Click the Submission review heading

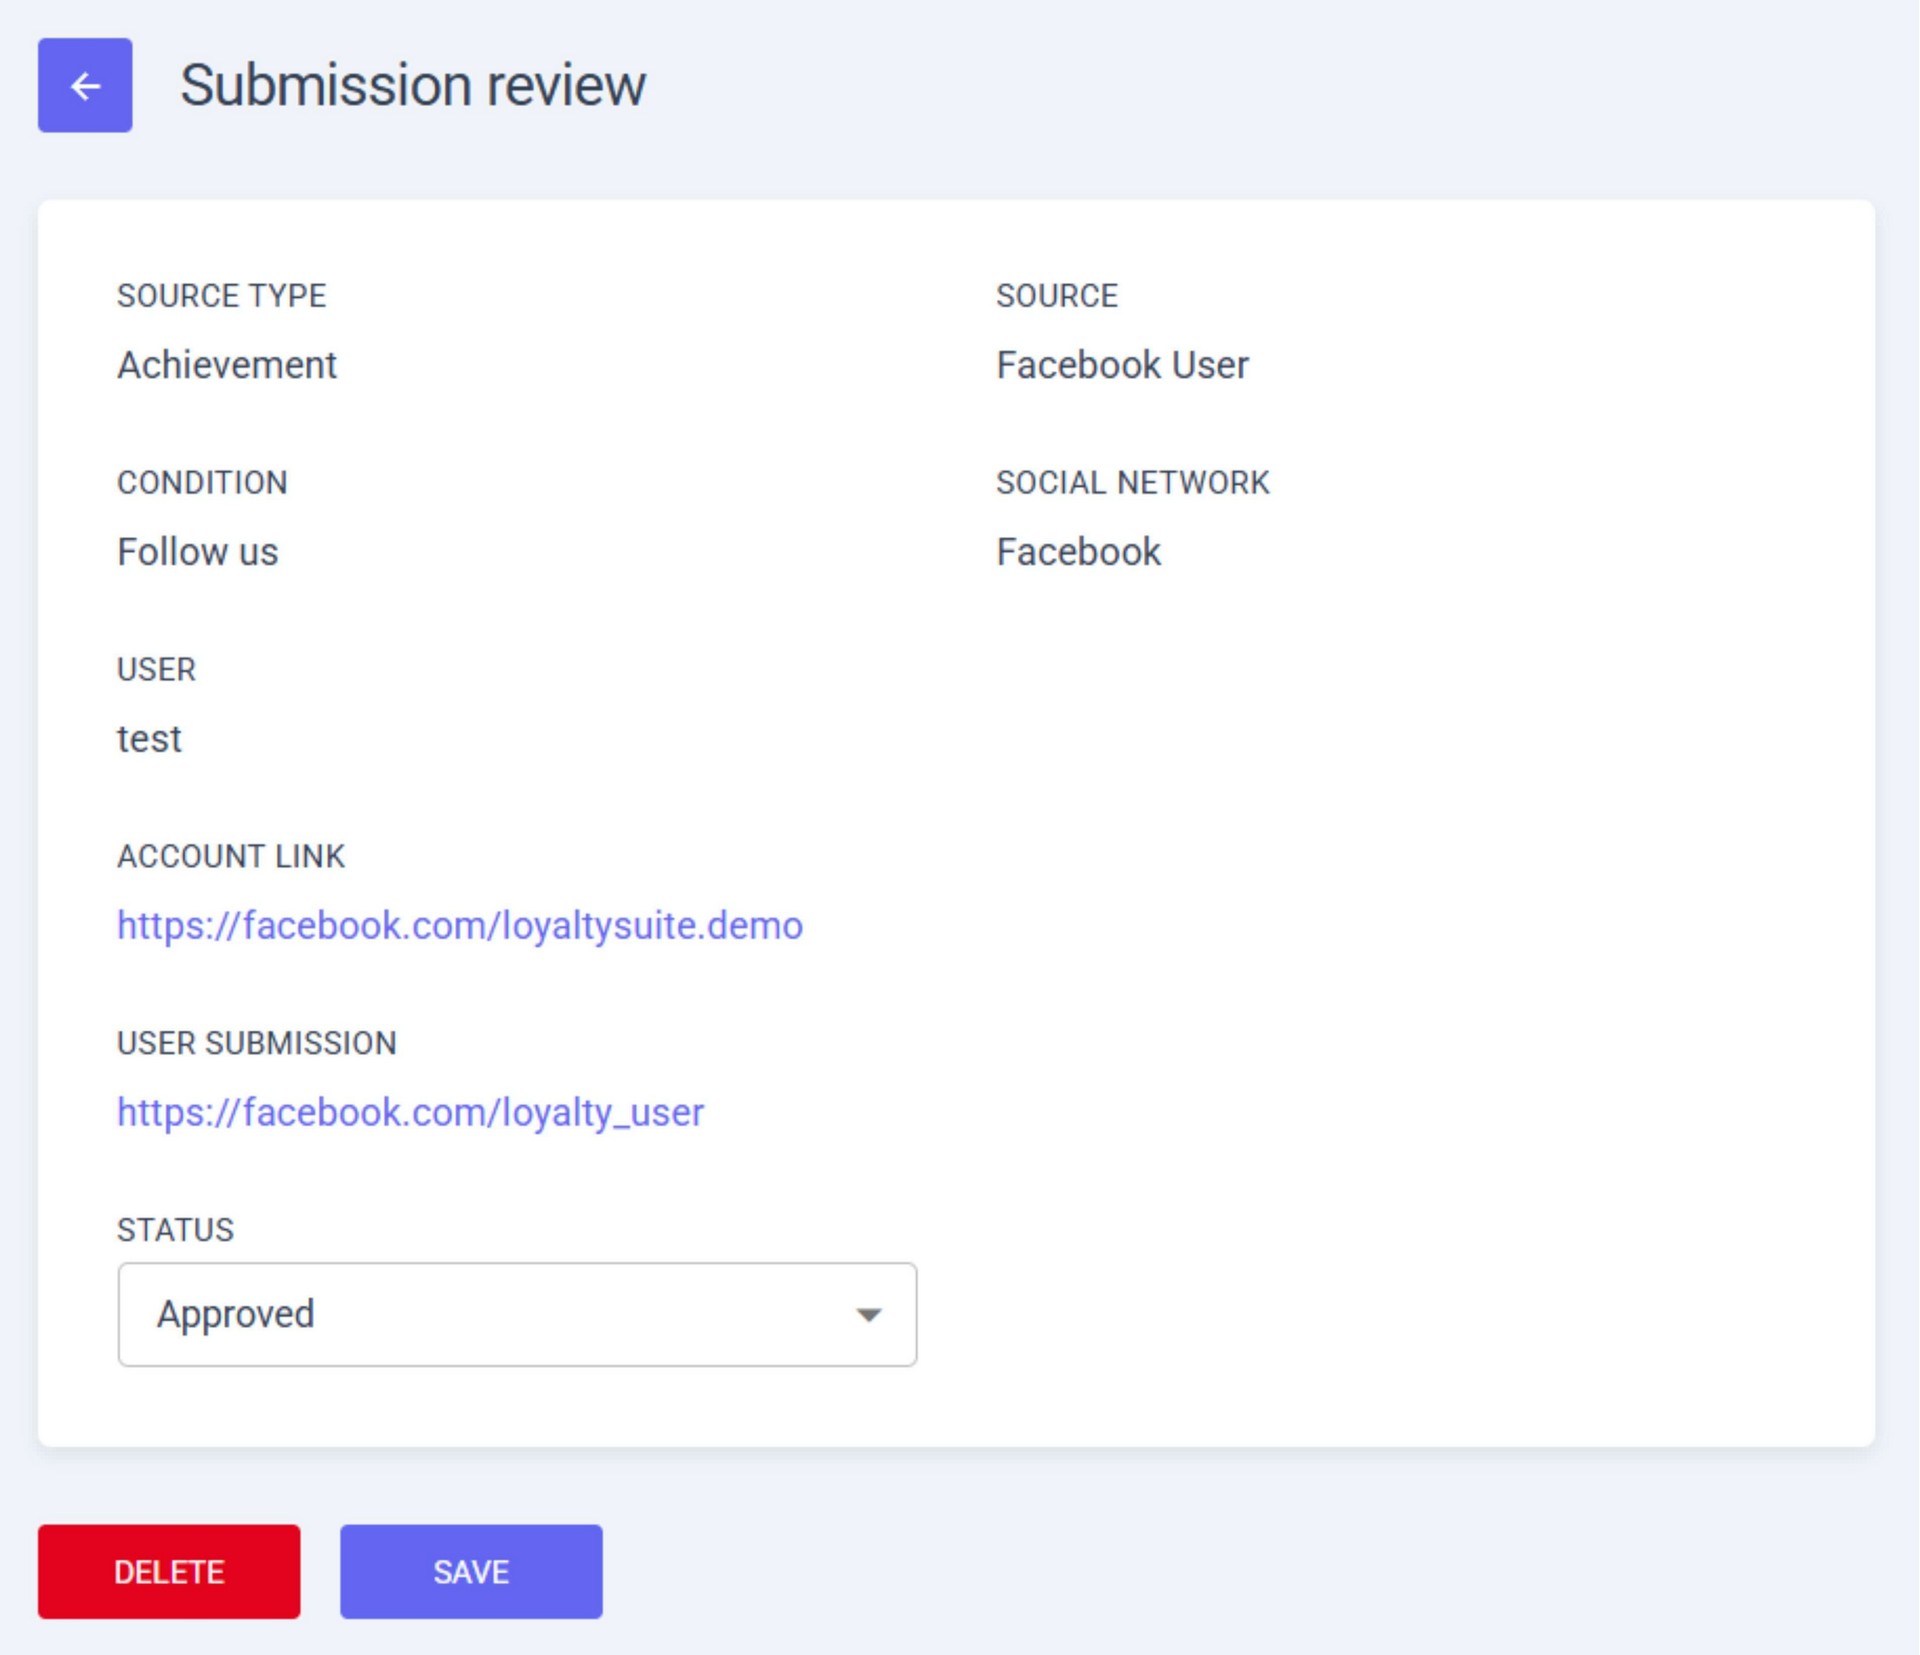[x=412, y=86]
